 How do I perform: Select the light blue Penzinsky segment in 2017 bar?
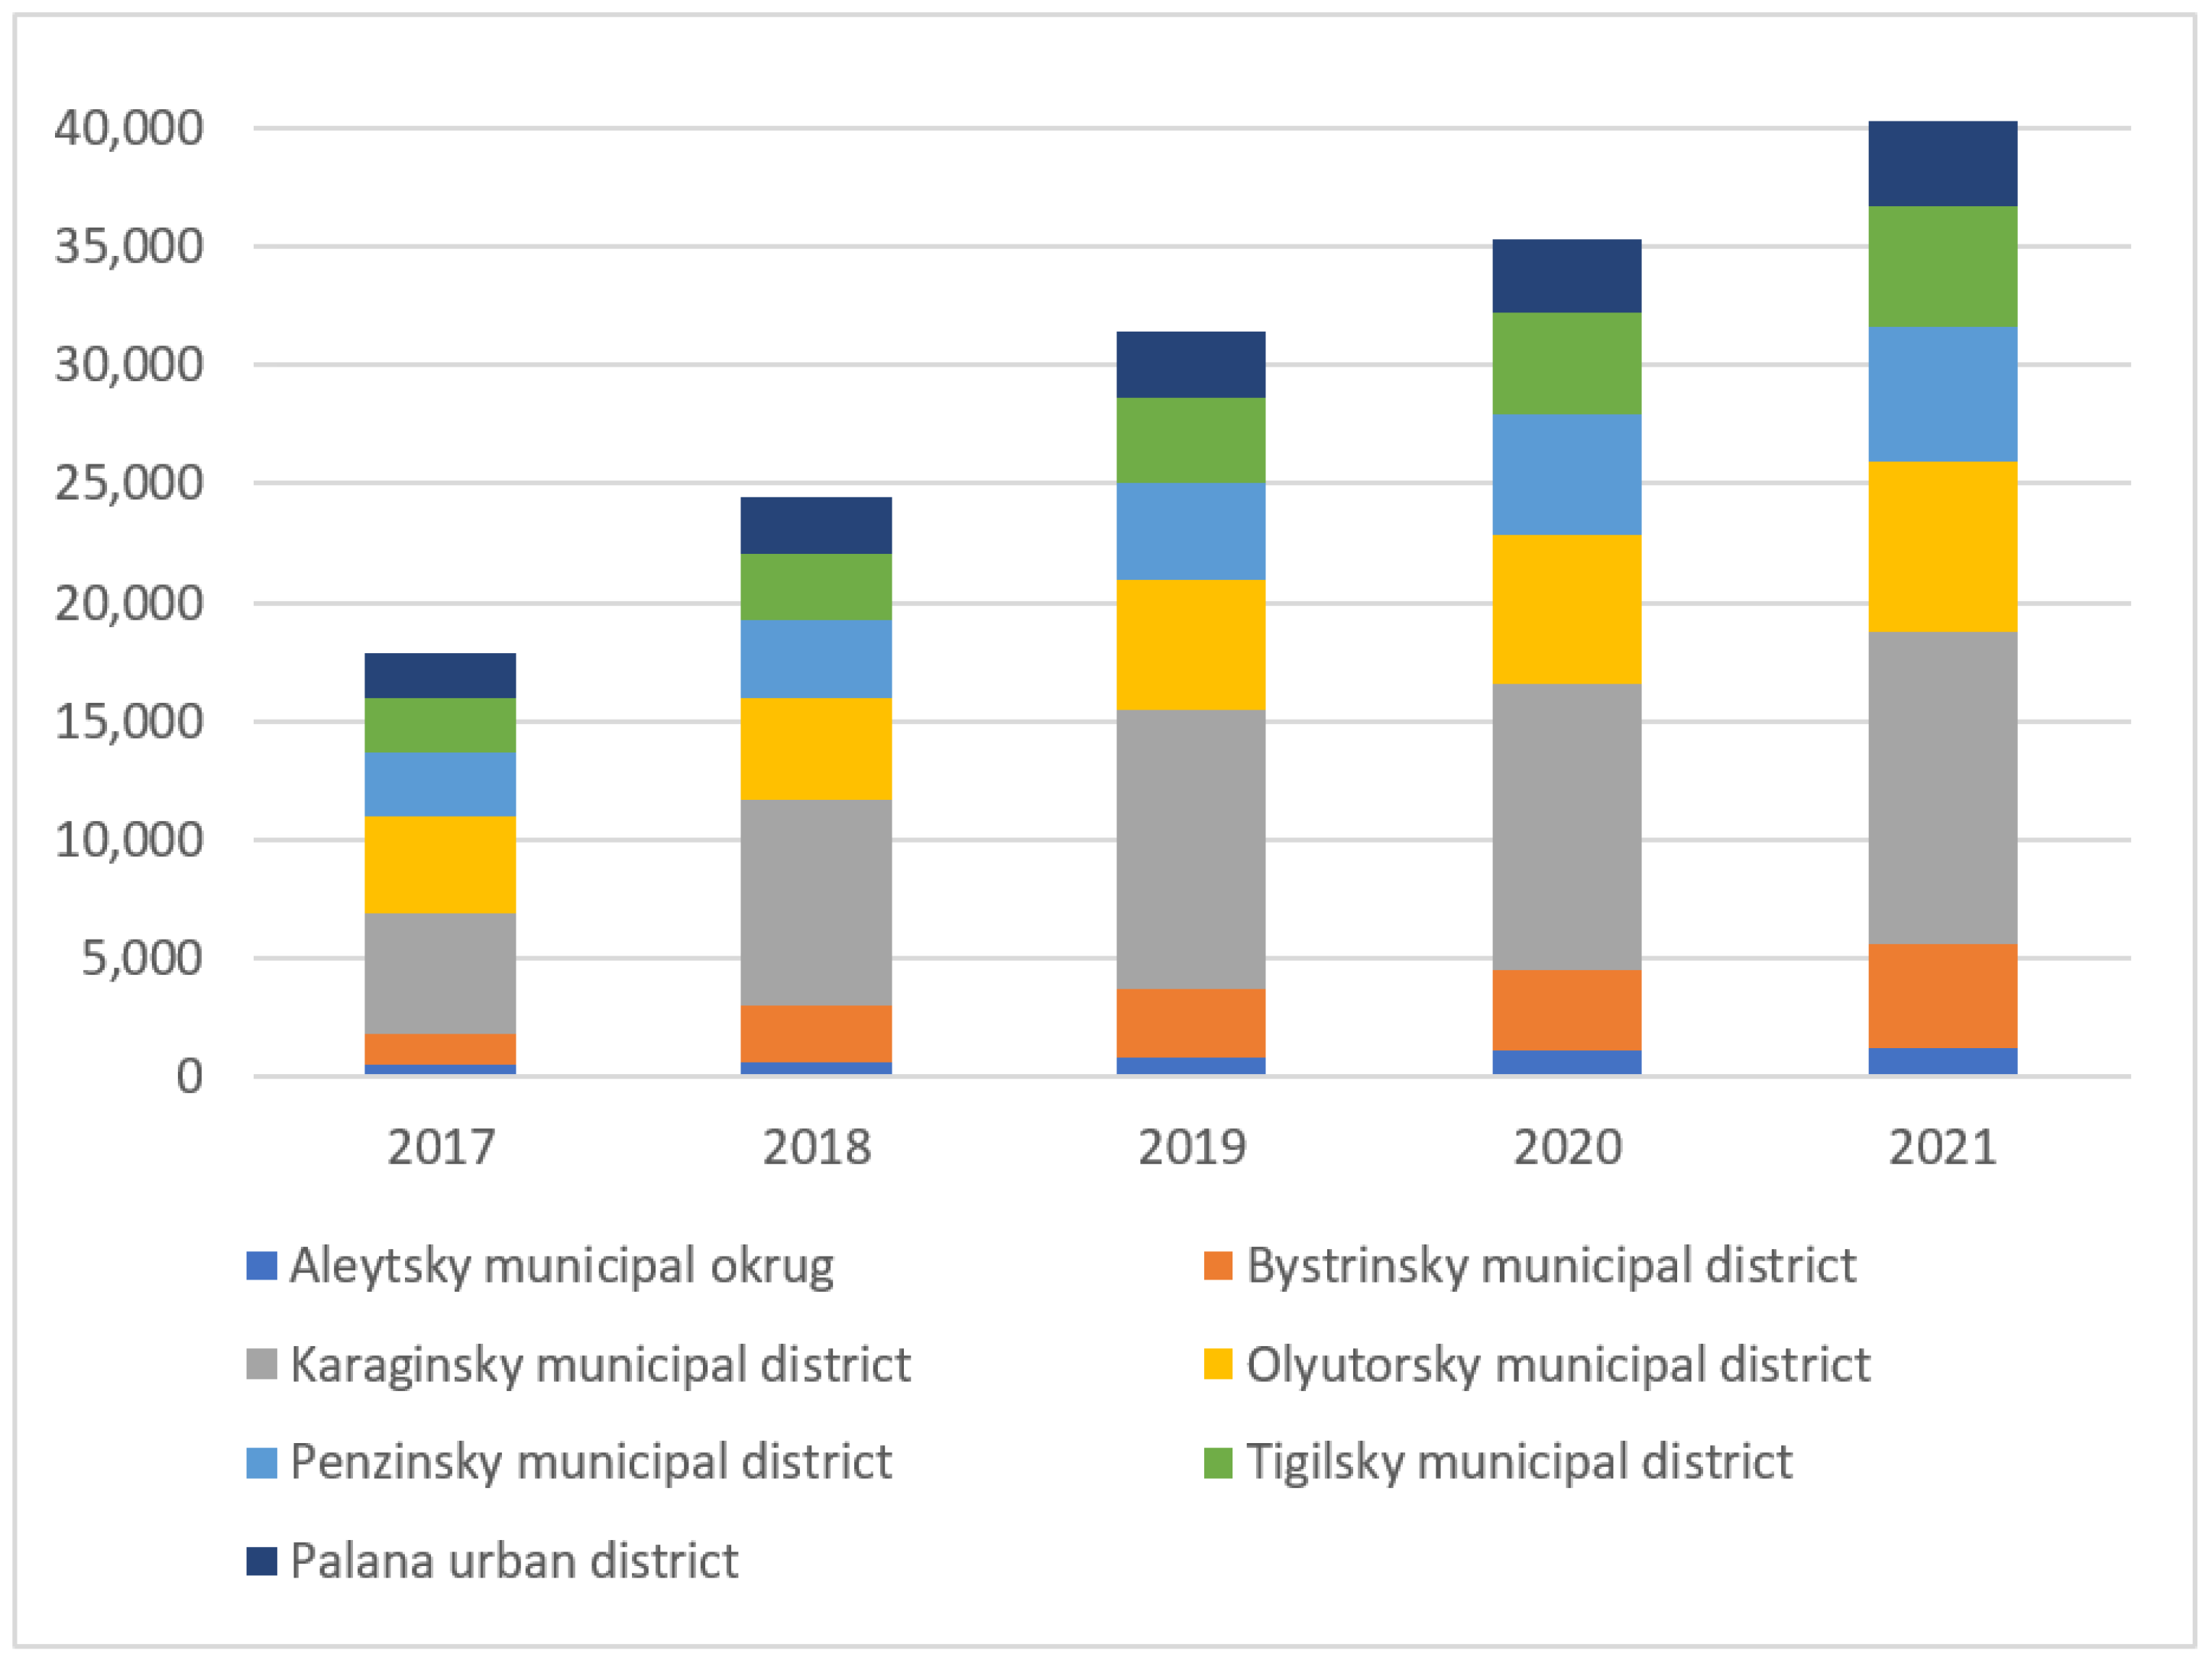pos(440,784)
